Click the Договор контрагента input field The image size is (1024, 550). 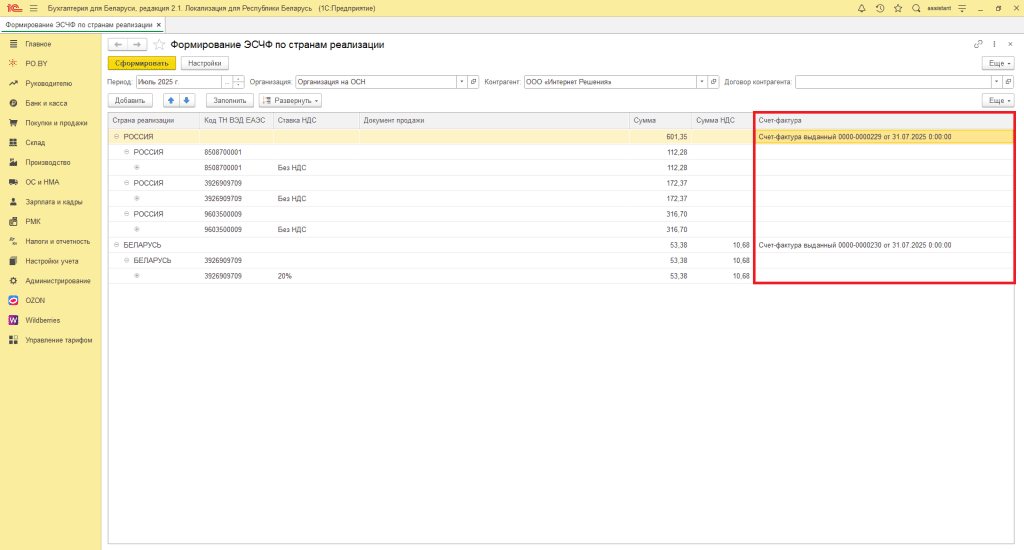coord(892,82)
